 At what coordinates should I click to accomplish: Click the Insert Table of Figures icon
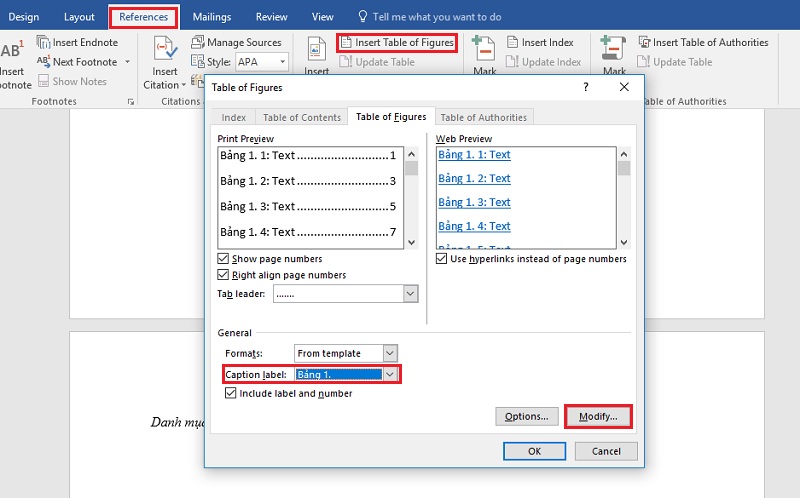346,42
